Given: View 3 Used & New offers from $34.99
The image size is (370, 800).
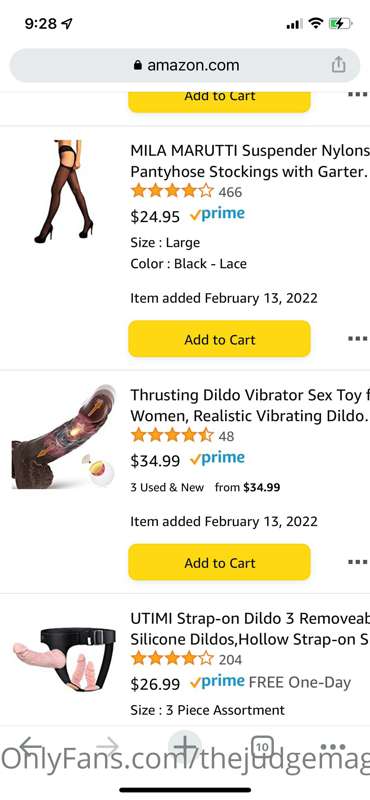Looking at the screenshot, I should pyautogui.click(x=205, y=487).
